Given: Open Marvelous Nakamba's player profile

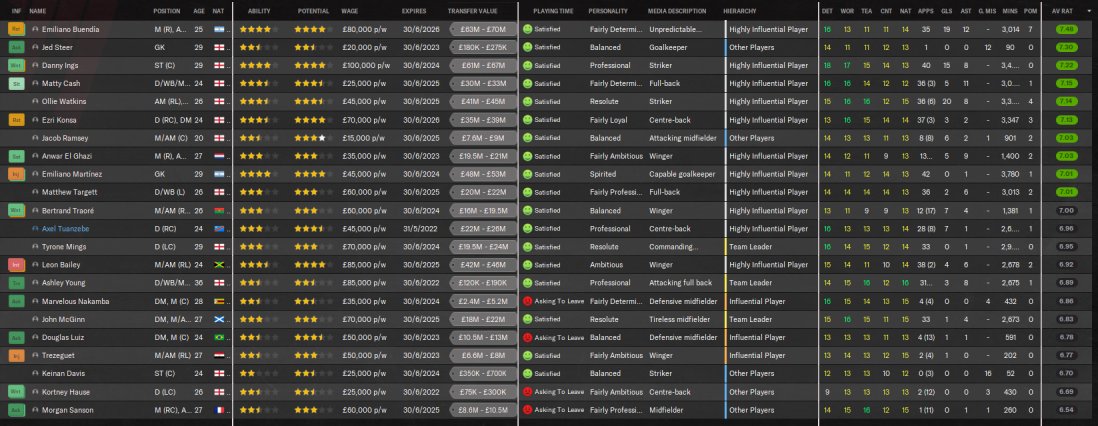Looking at the screenshot, I should click(74, 301).
